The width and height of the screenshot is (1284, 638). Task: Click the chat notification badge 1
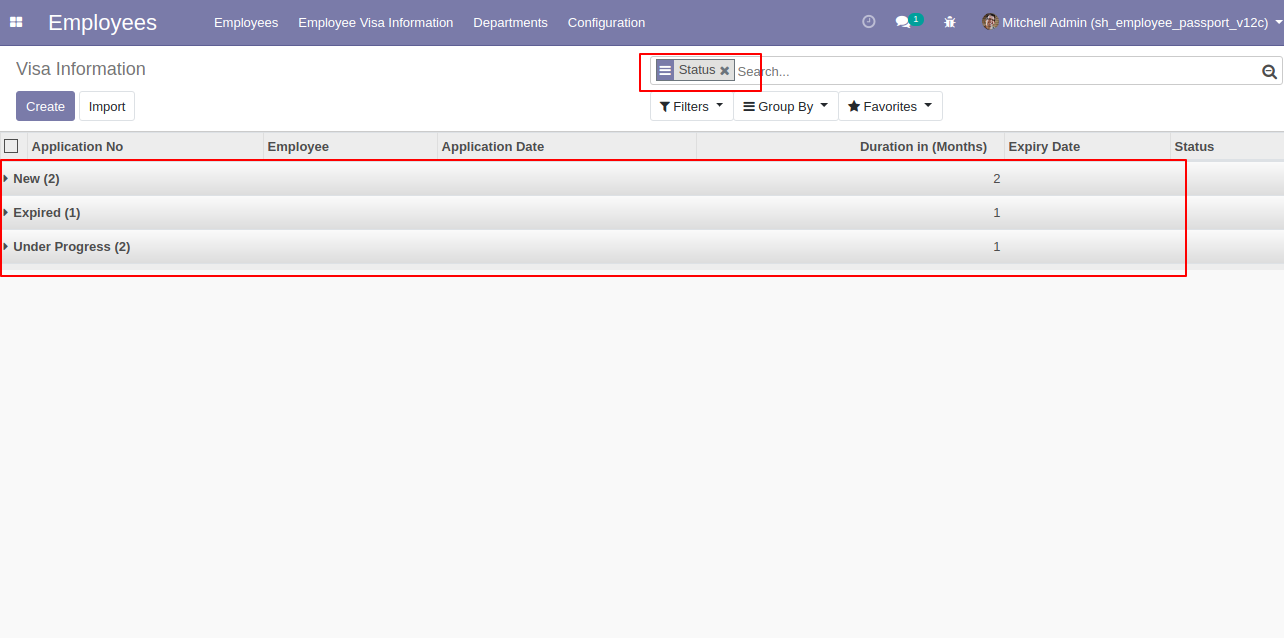tap(916, 19)
